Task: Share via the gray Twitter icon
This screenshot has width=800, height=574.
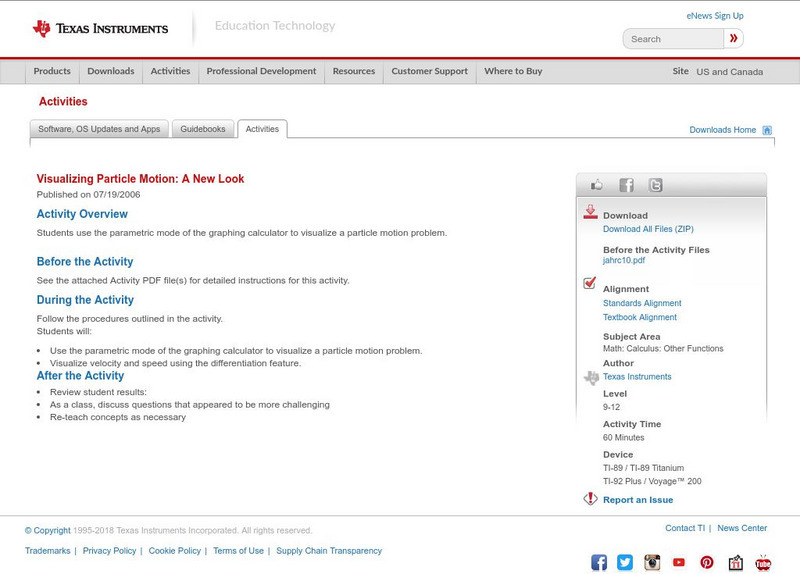Action: (x=656, y=185)
